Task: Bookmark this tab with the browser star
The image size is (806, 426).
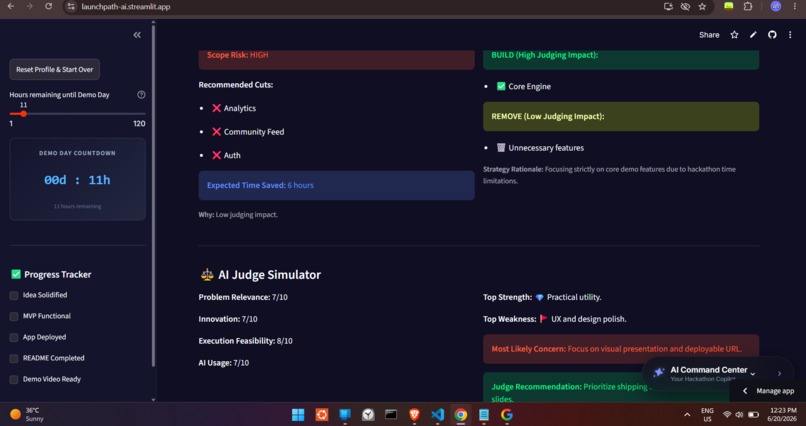Action: pos(702,7)
